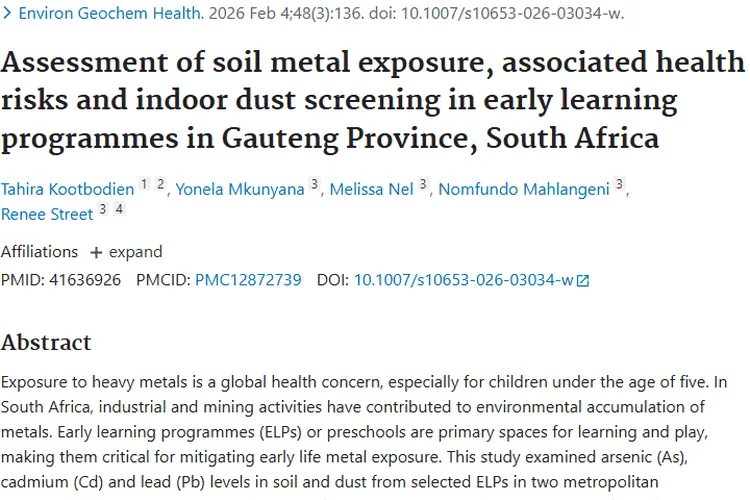Click affiliation 4 superscript after Renee Street
This screenshot has width=750, height=500.
coord(118,209)
